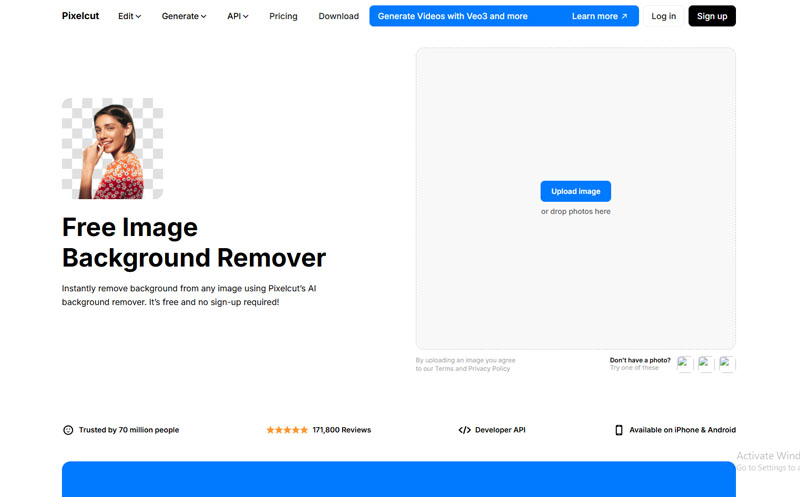Click the smiley face trusted icon
Viewport: 800px width, 497px height.
pos(68,430)
